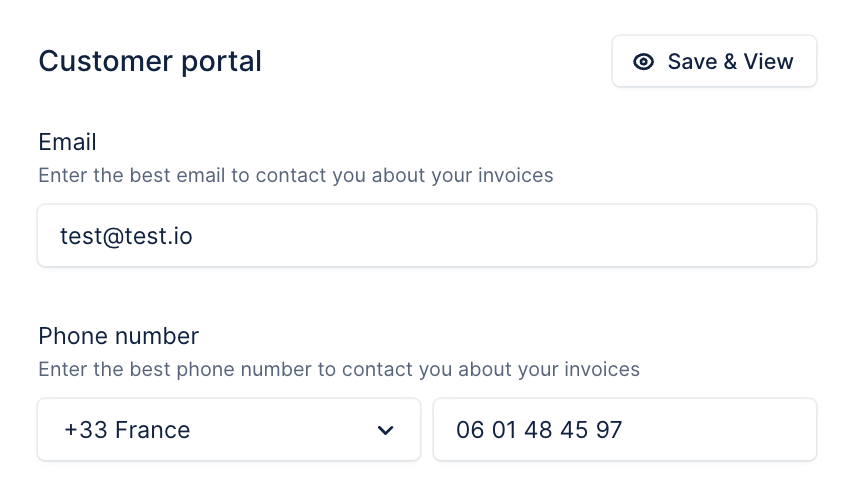Click the phone number helper description text

[339, 370]
